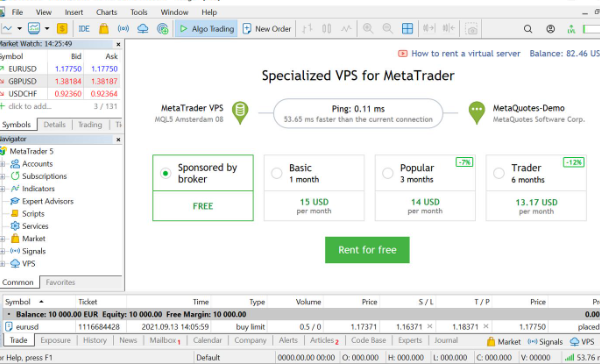Switch to Details tab in Market Watch
The width and height of the screenshot is (600, 364).
click(x=54, y=124)
